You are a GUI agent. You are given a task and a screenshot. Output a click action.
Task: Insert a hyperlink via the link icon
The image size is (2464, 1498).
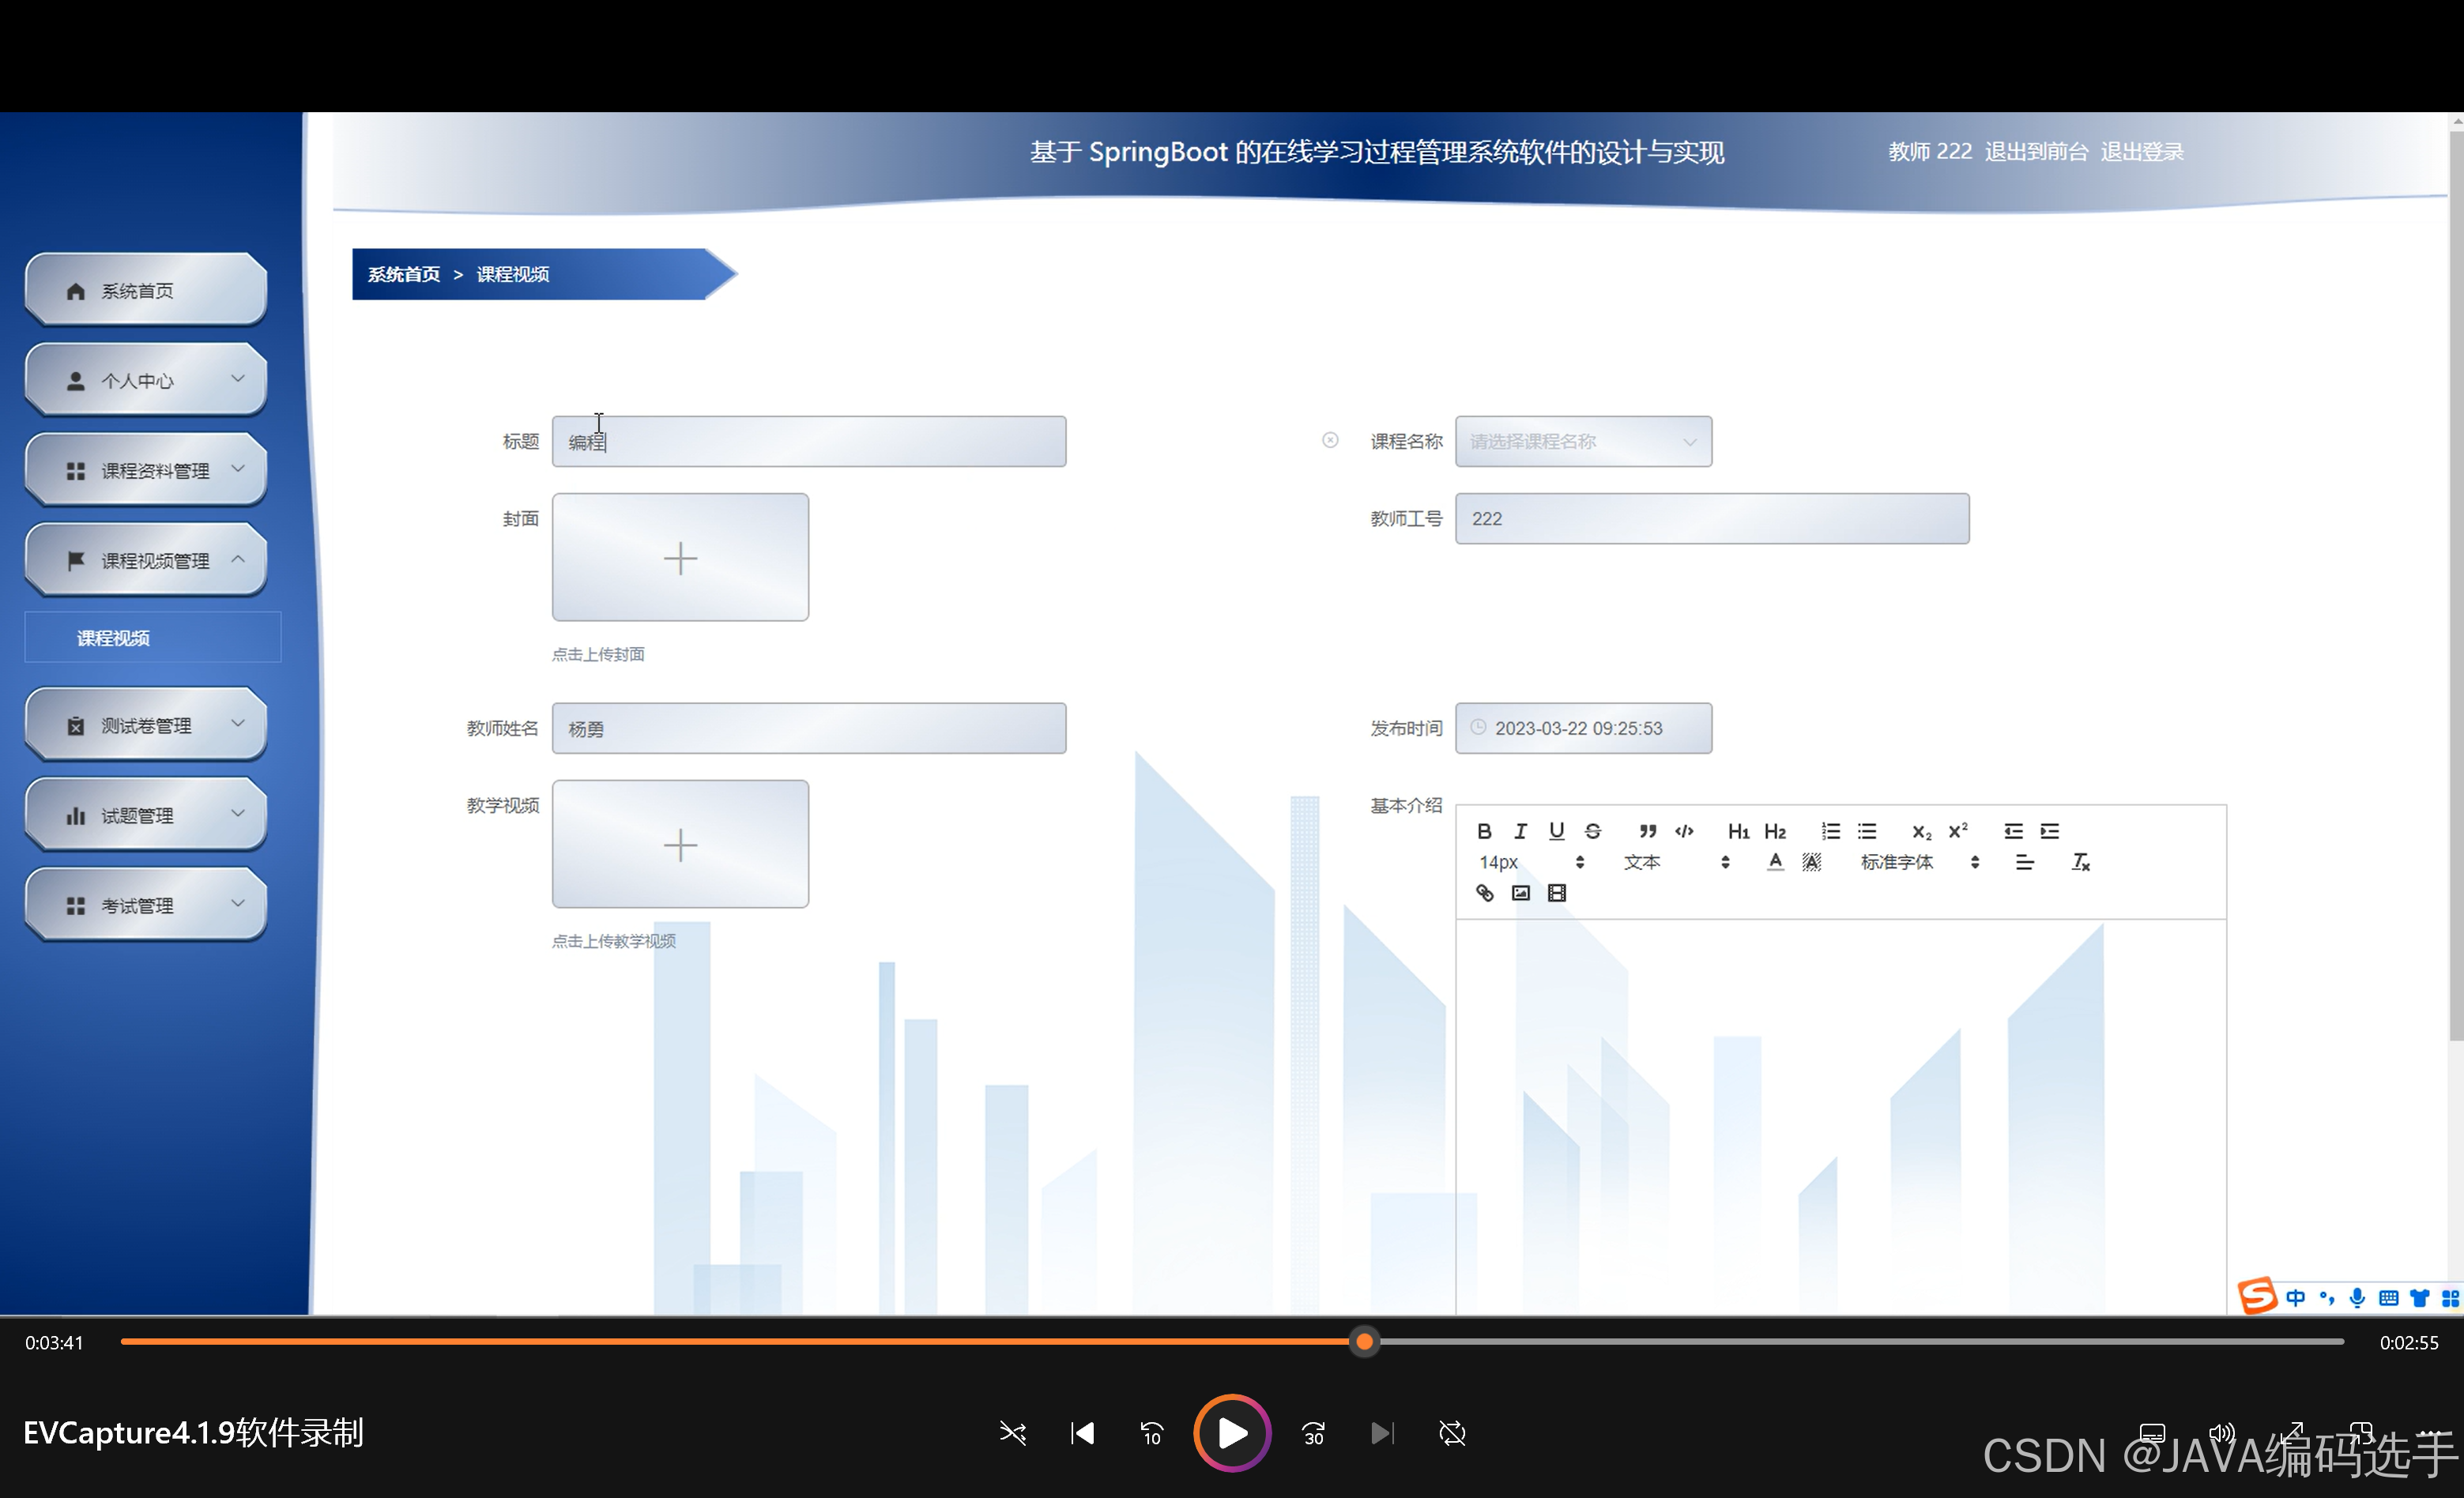1484,893
